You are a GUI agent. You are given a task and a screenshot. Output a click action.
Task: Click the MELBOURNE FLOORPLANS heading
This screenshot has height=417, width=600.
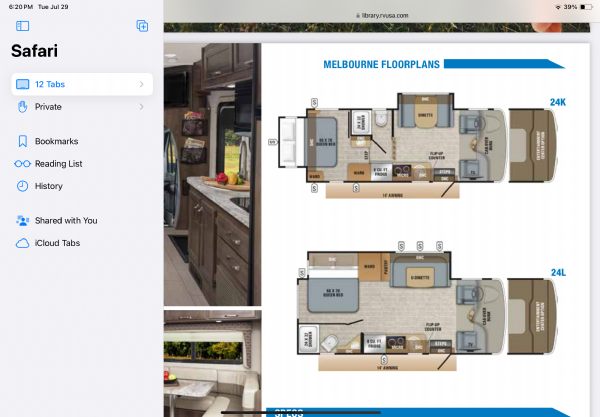[382, 64]
